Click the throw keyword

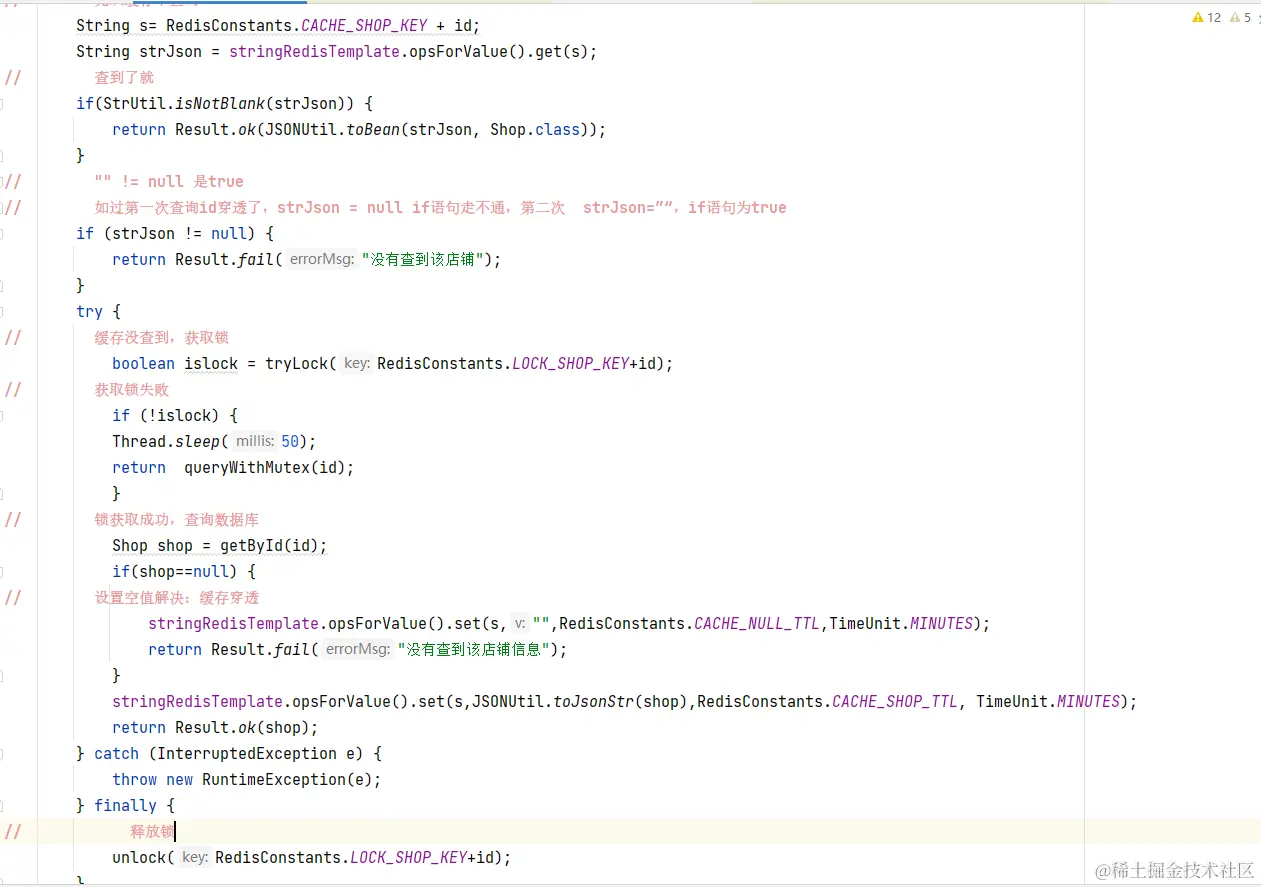coord(134,779)
